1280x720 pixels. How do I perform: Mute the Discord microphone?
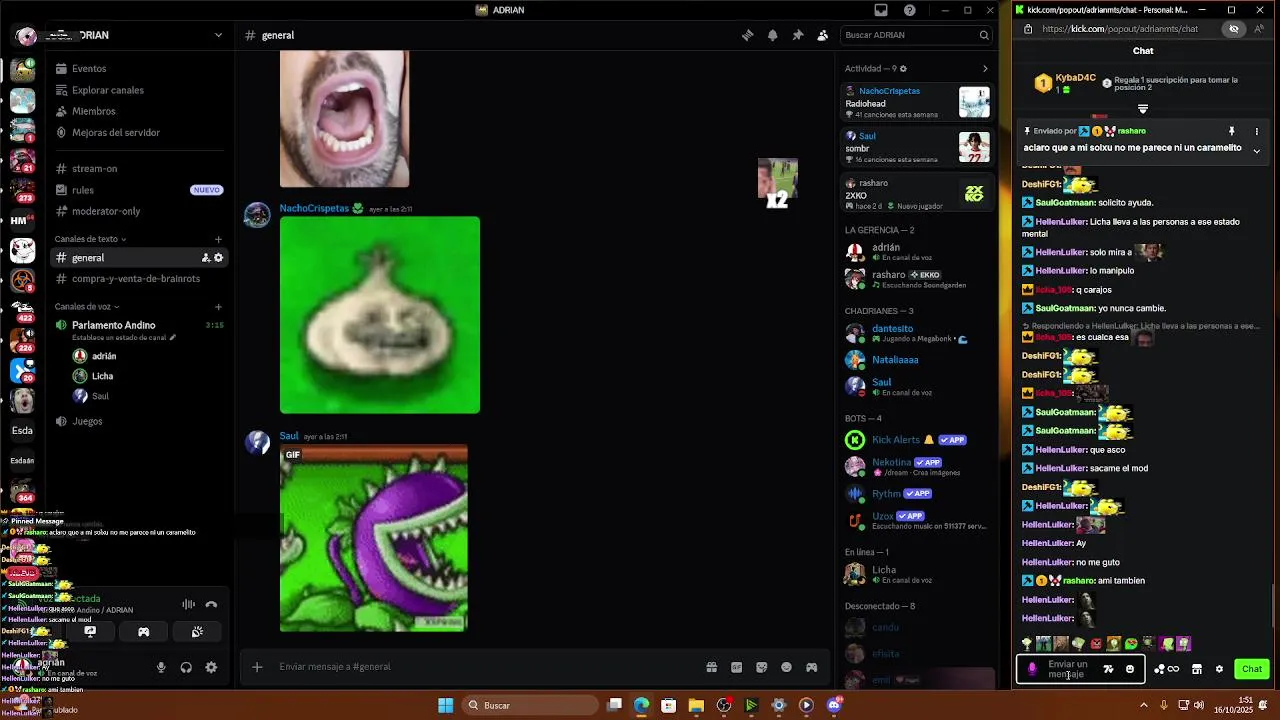161,667
